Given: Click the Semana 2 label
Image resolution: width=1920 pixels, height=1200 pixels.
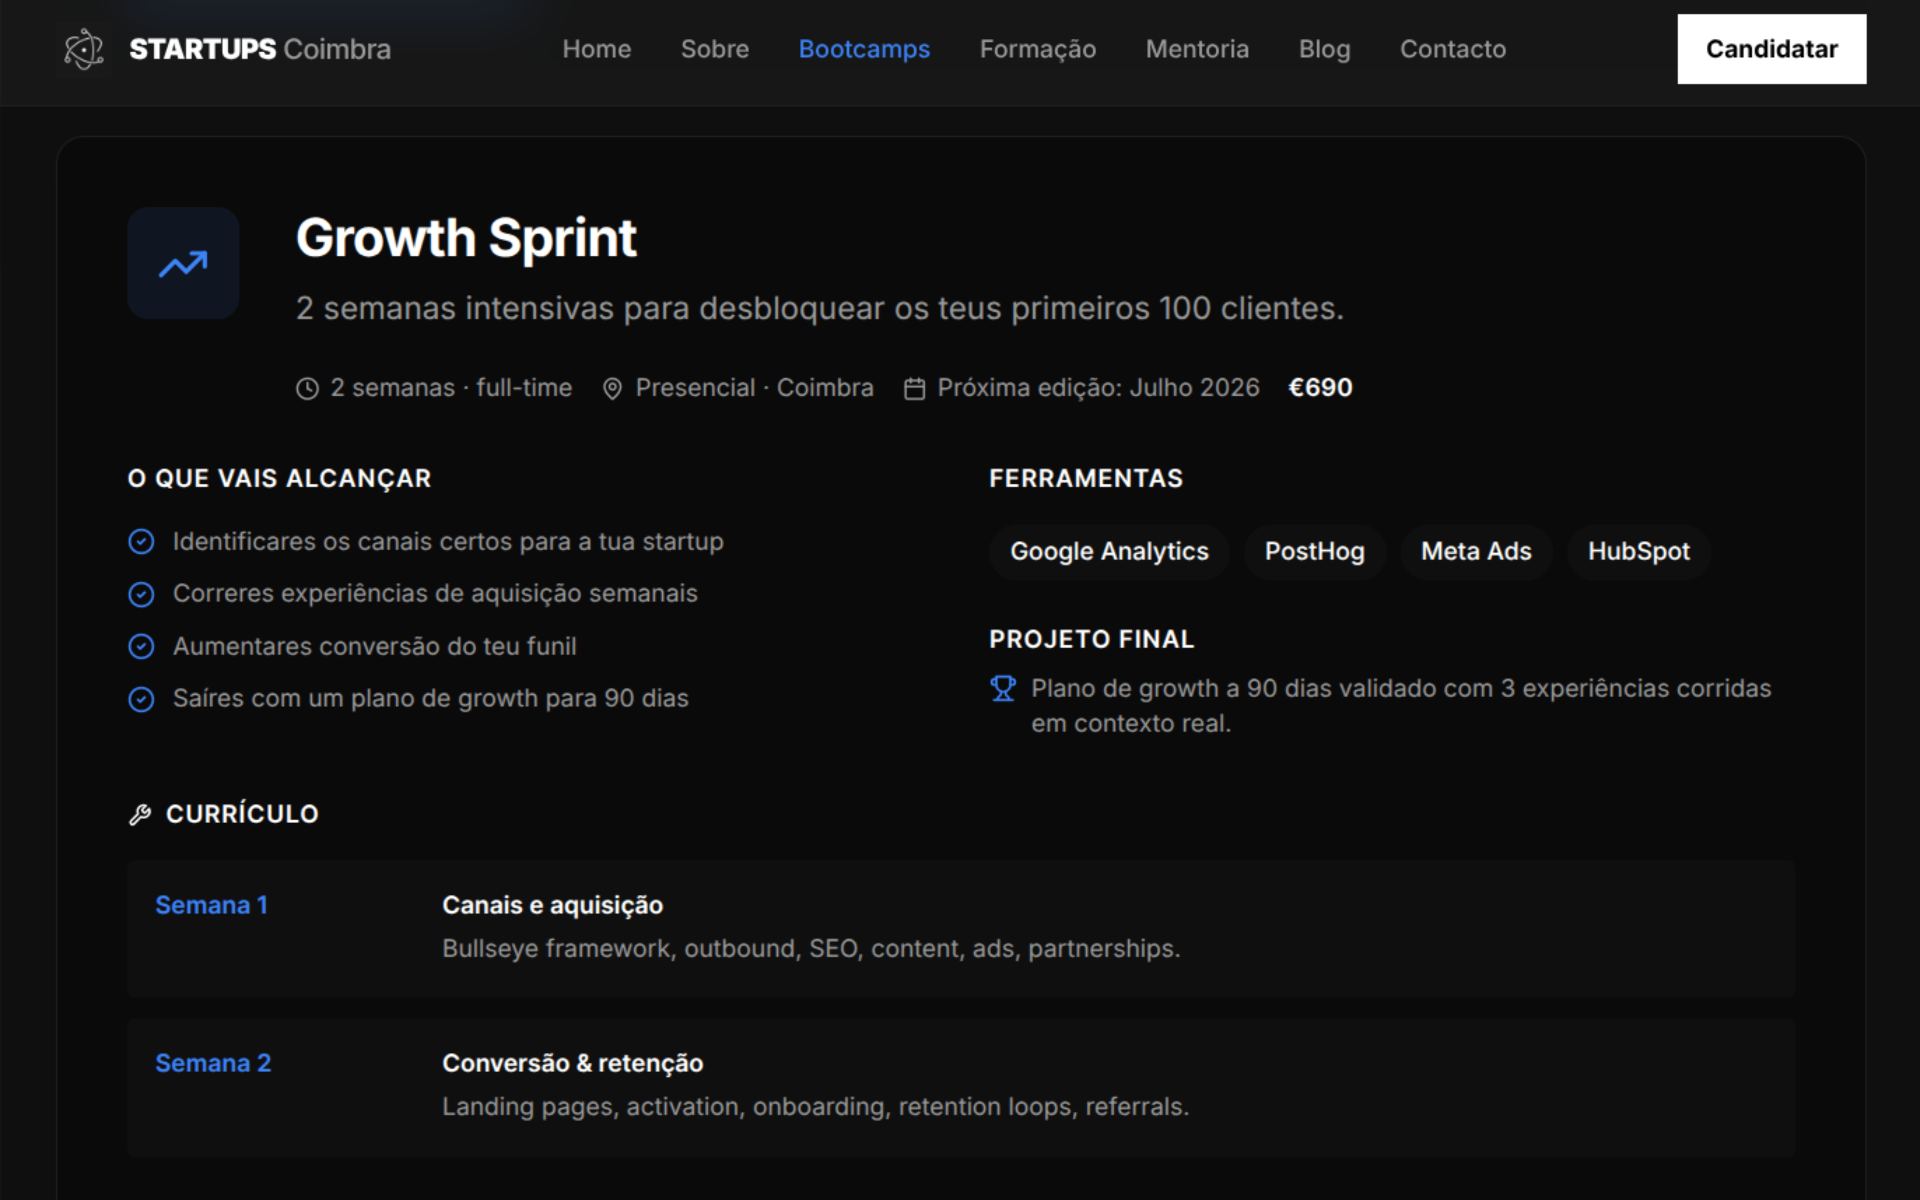Looking at the screenshot, I should [213, 1063].
